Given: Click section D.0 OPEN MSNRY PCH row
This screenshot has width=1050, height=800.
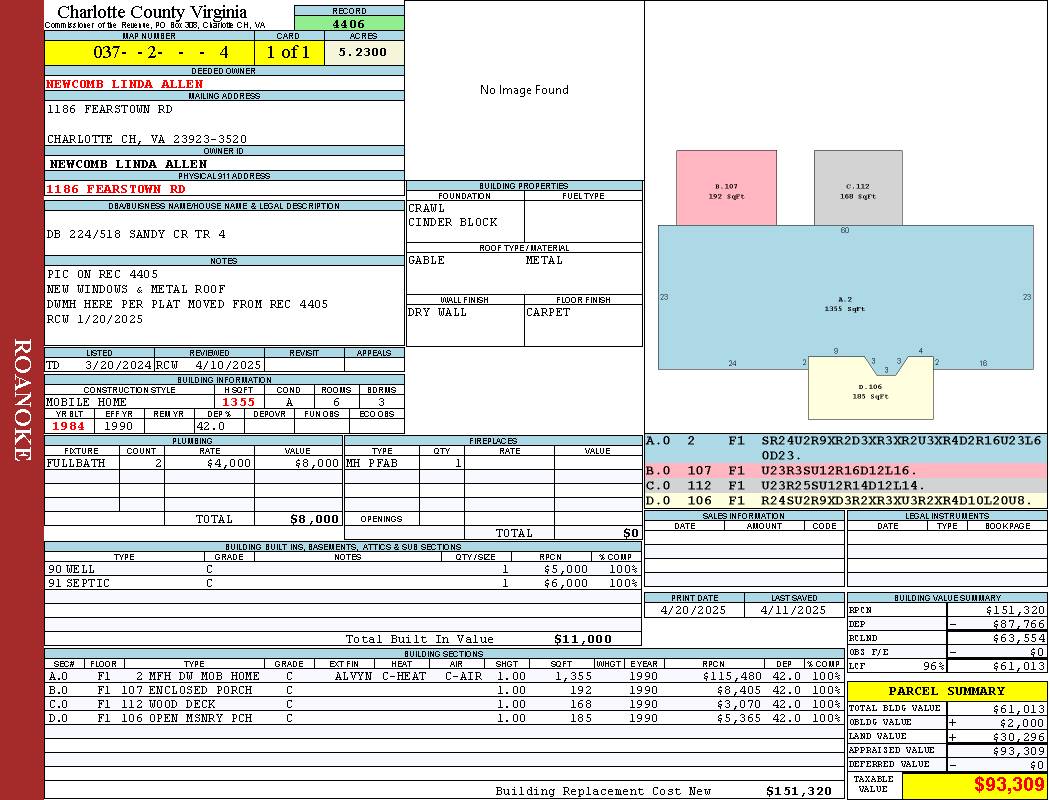Looking at the screenshot, I should [x=444, y=718].
